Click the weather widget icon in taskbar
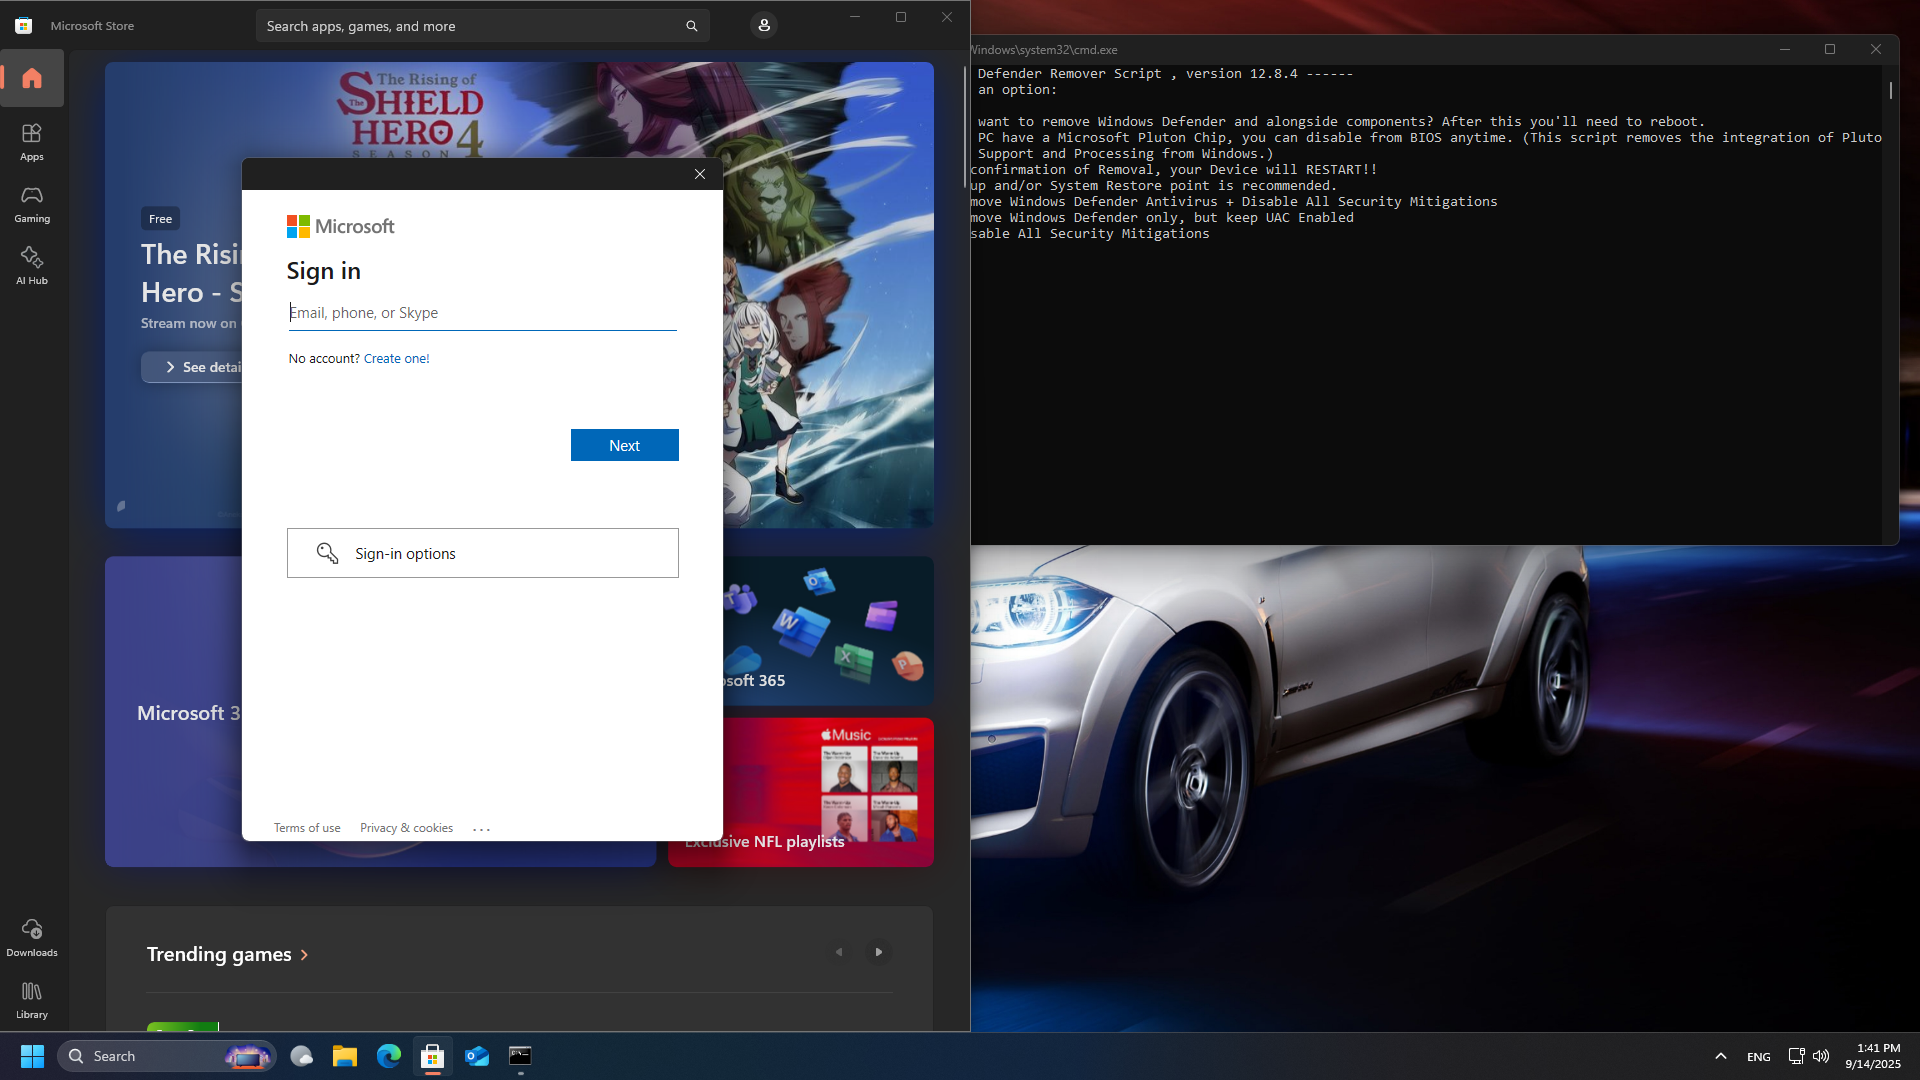Screen dimensions: 1920x1080 pyautogui.click(x=301, y=1056)
